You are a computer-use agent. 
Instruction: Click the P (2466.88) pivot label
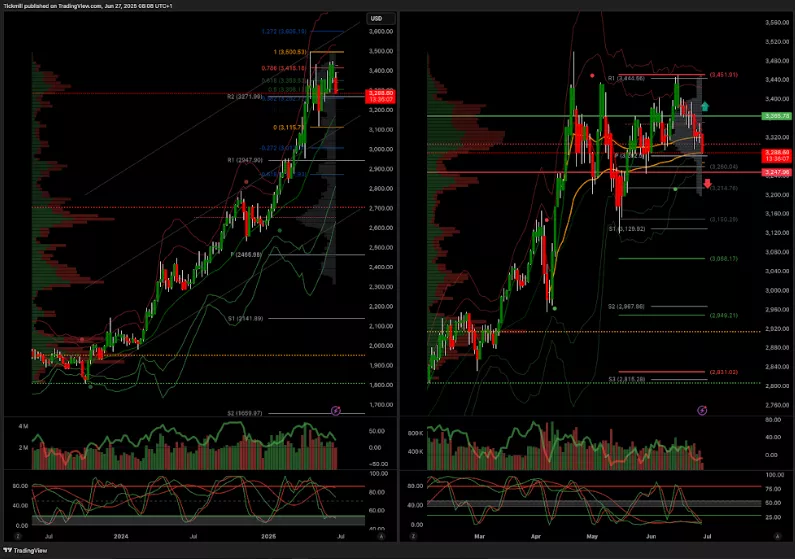pos(245,255)
